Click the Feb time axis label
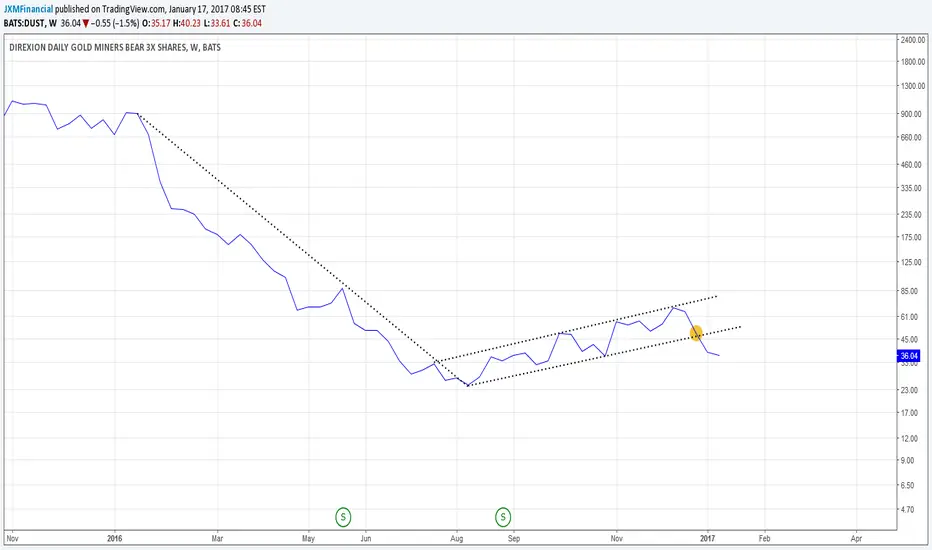This screenshot has height=550, width=932. pyautogui.click(x=764, y=539)
